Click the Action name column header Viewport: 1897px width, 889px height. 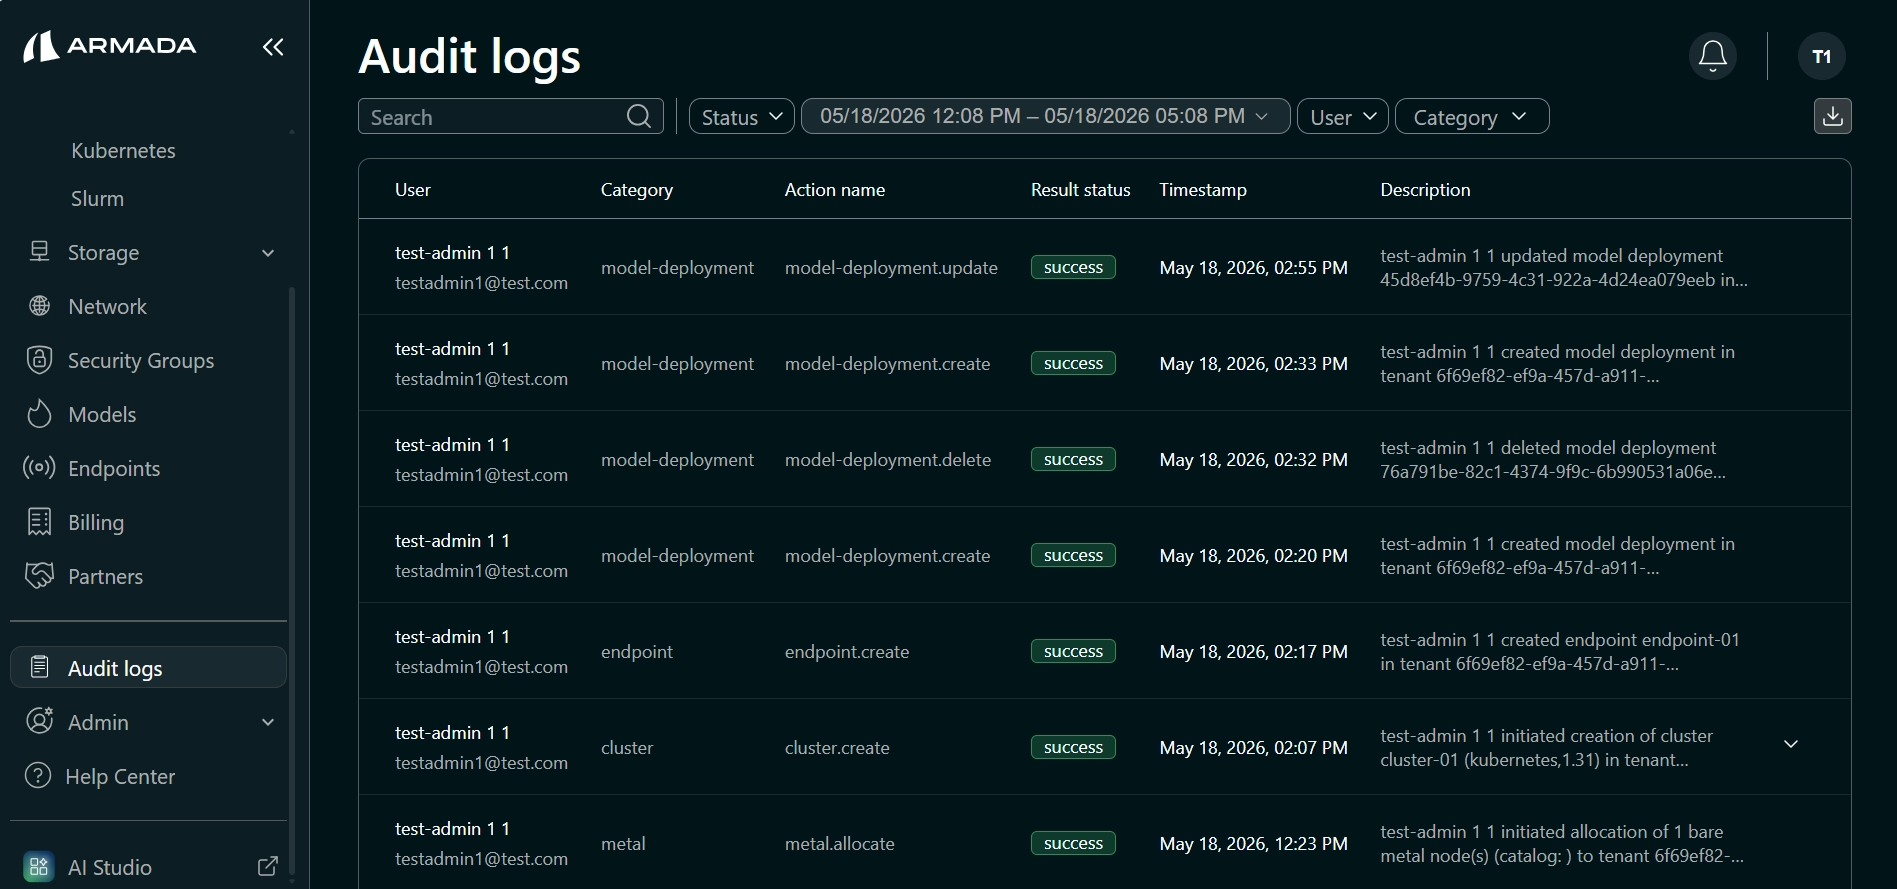point(834,190)
